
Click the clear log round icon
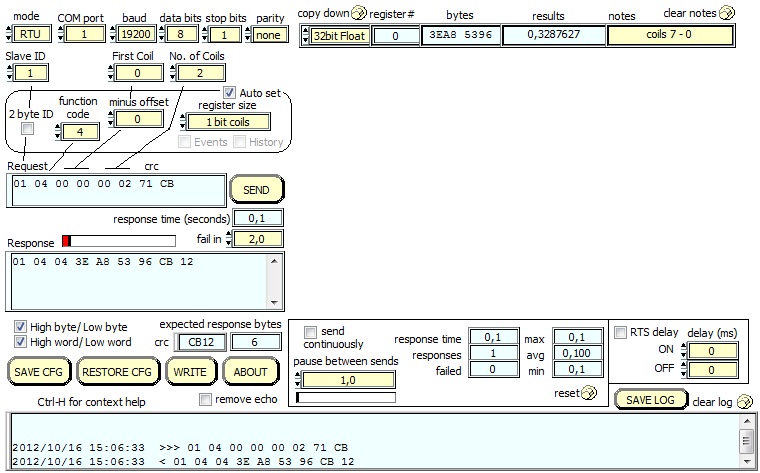point(744,402)
